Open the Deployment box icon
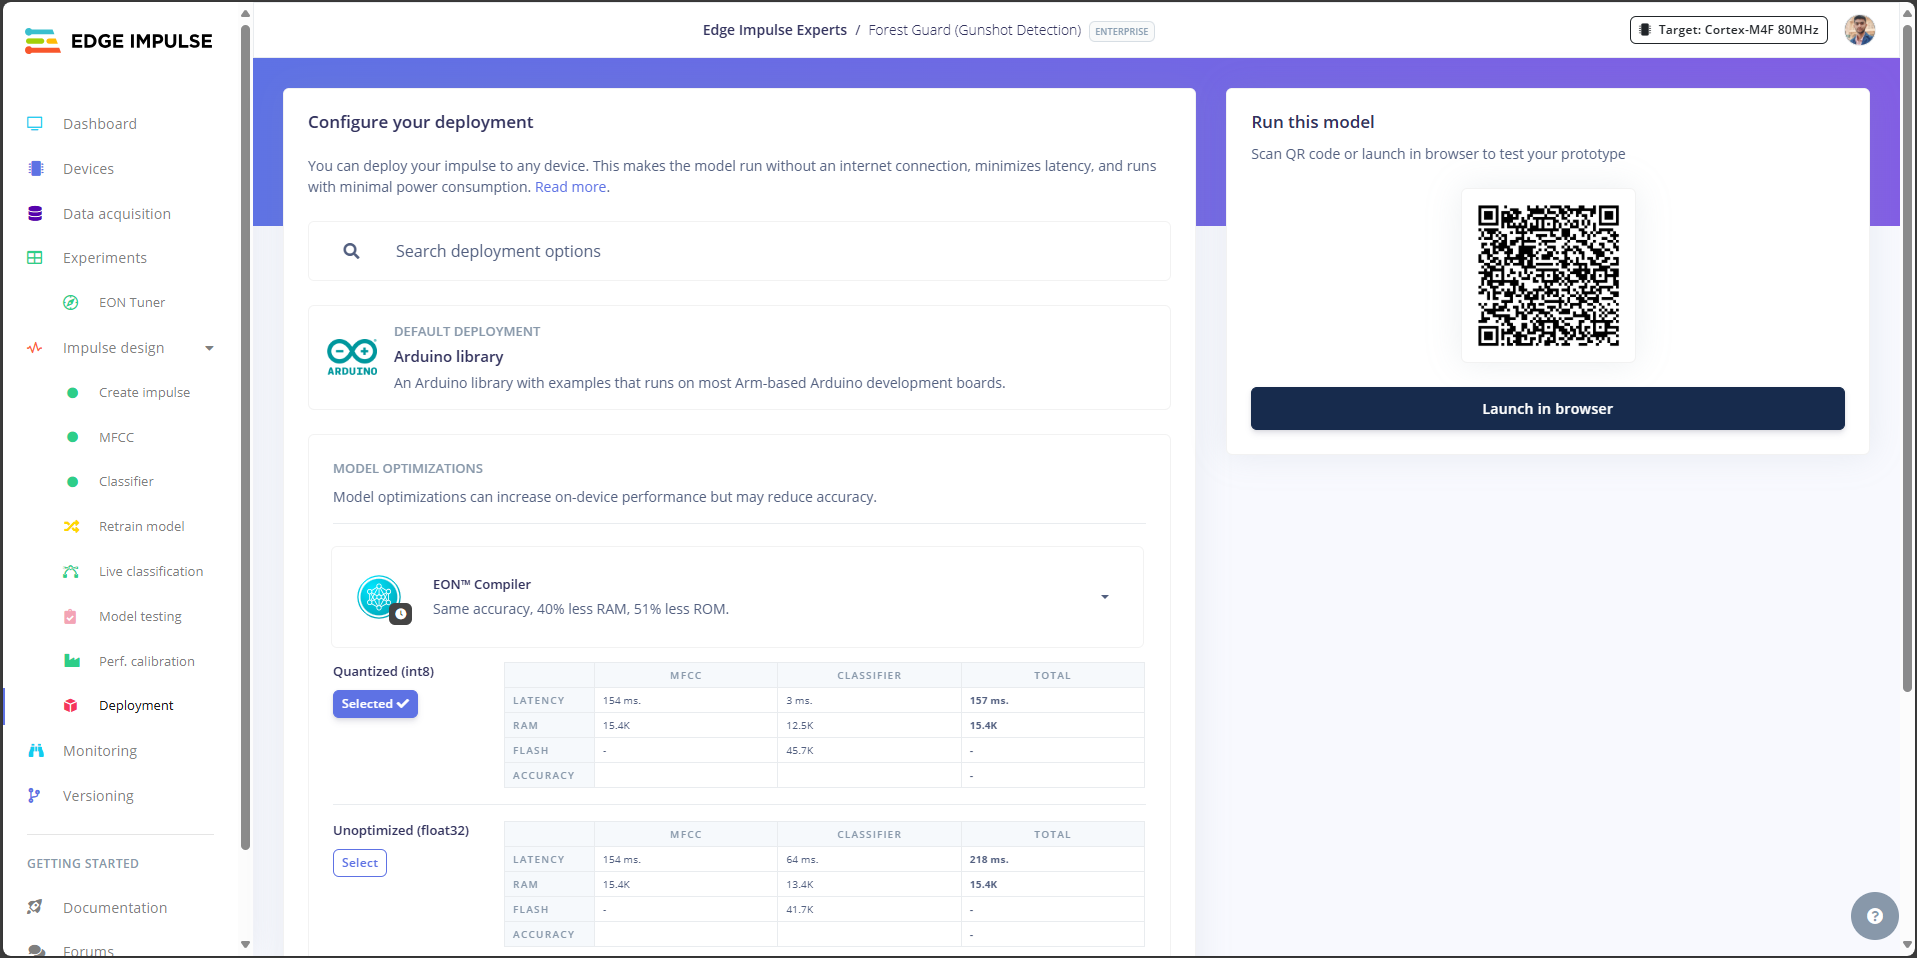The image size is (1917, 958). pos(71,706)
